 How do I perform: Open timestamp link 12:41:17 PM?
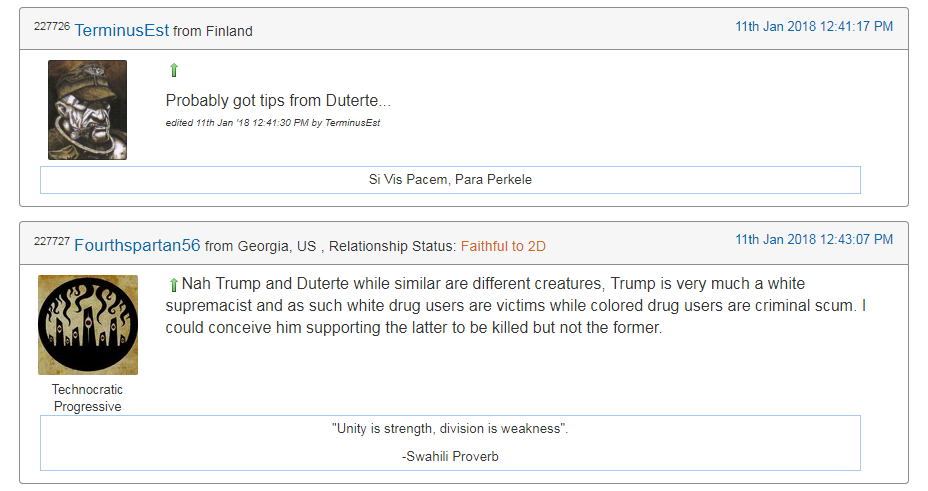coord(814,27)
